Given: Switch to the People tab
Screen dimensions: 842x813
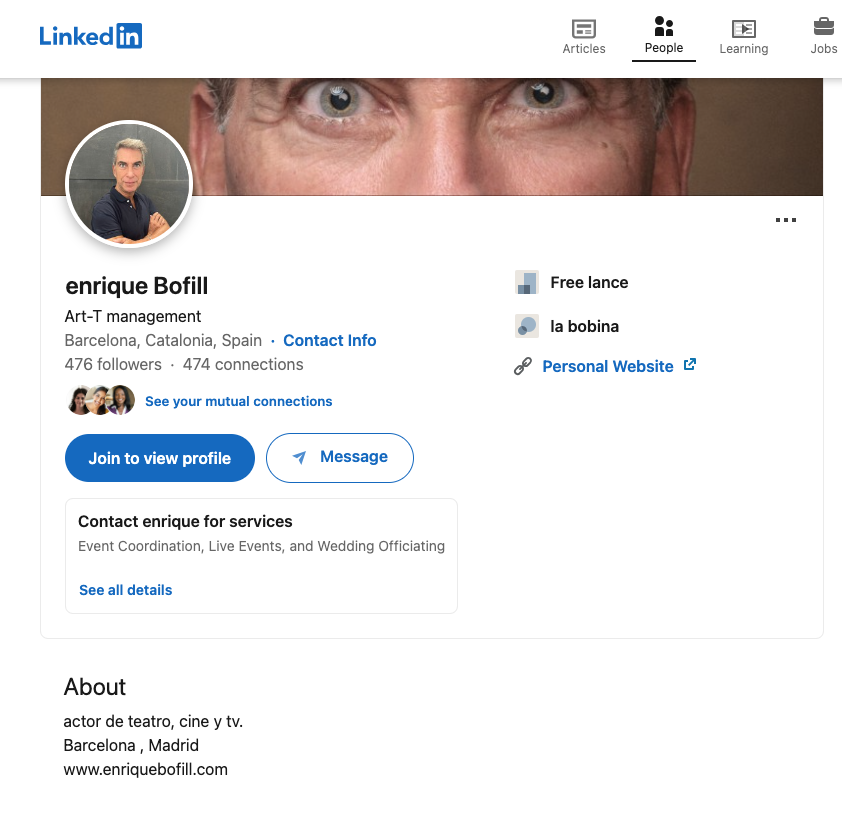Looking at the screenshot, I should [664, 35].
